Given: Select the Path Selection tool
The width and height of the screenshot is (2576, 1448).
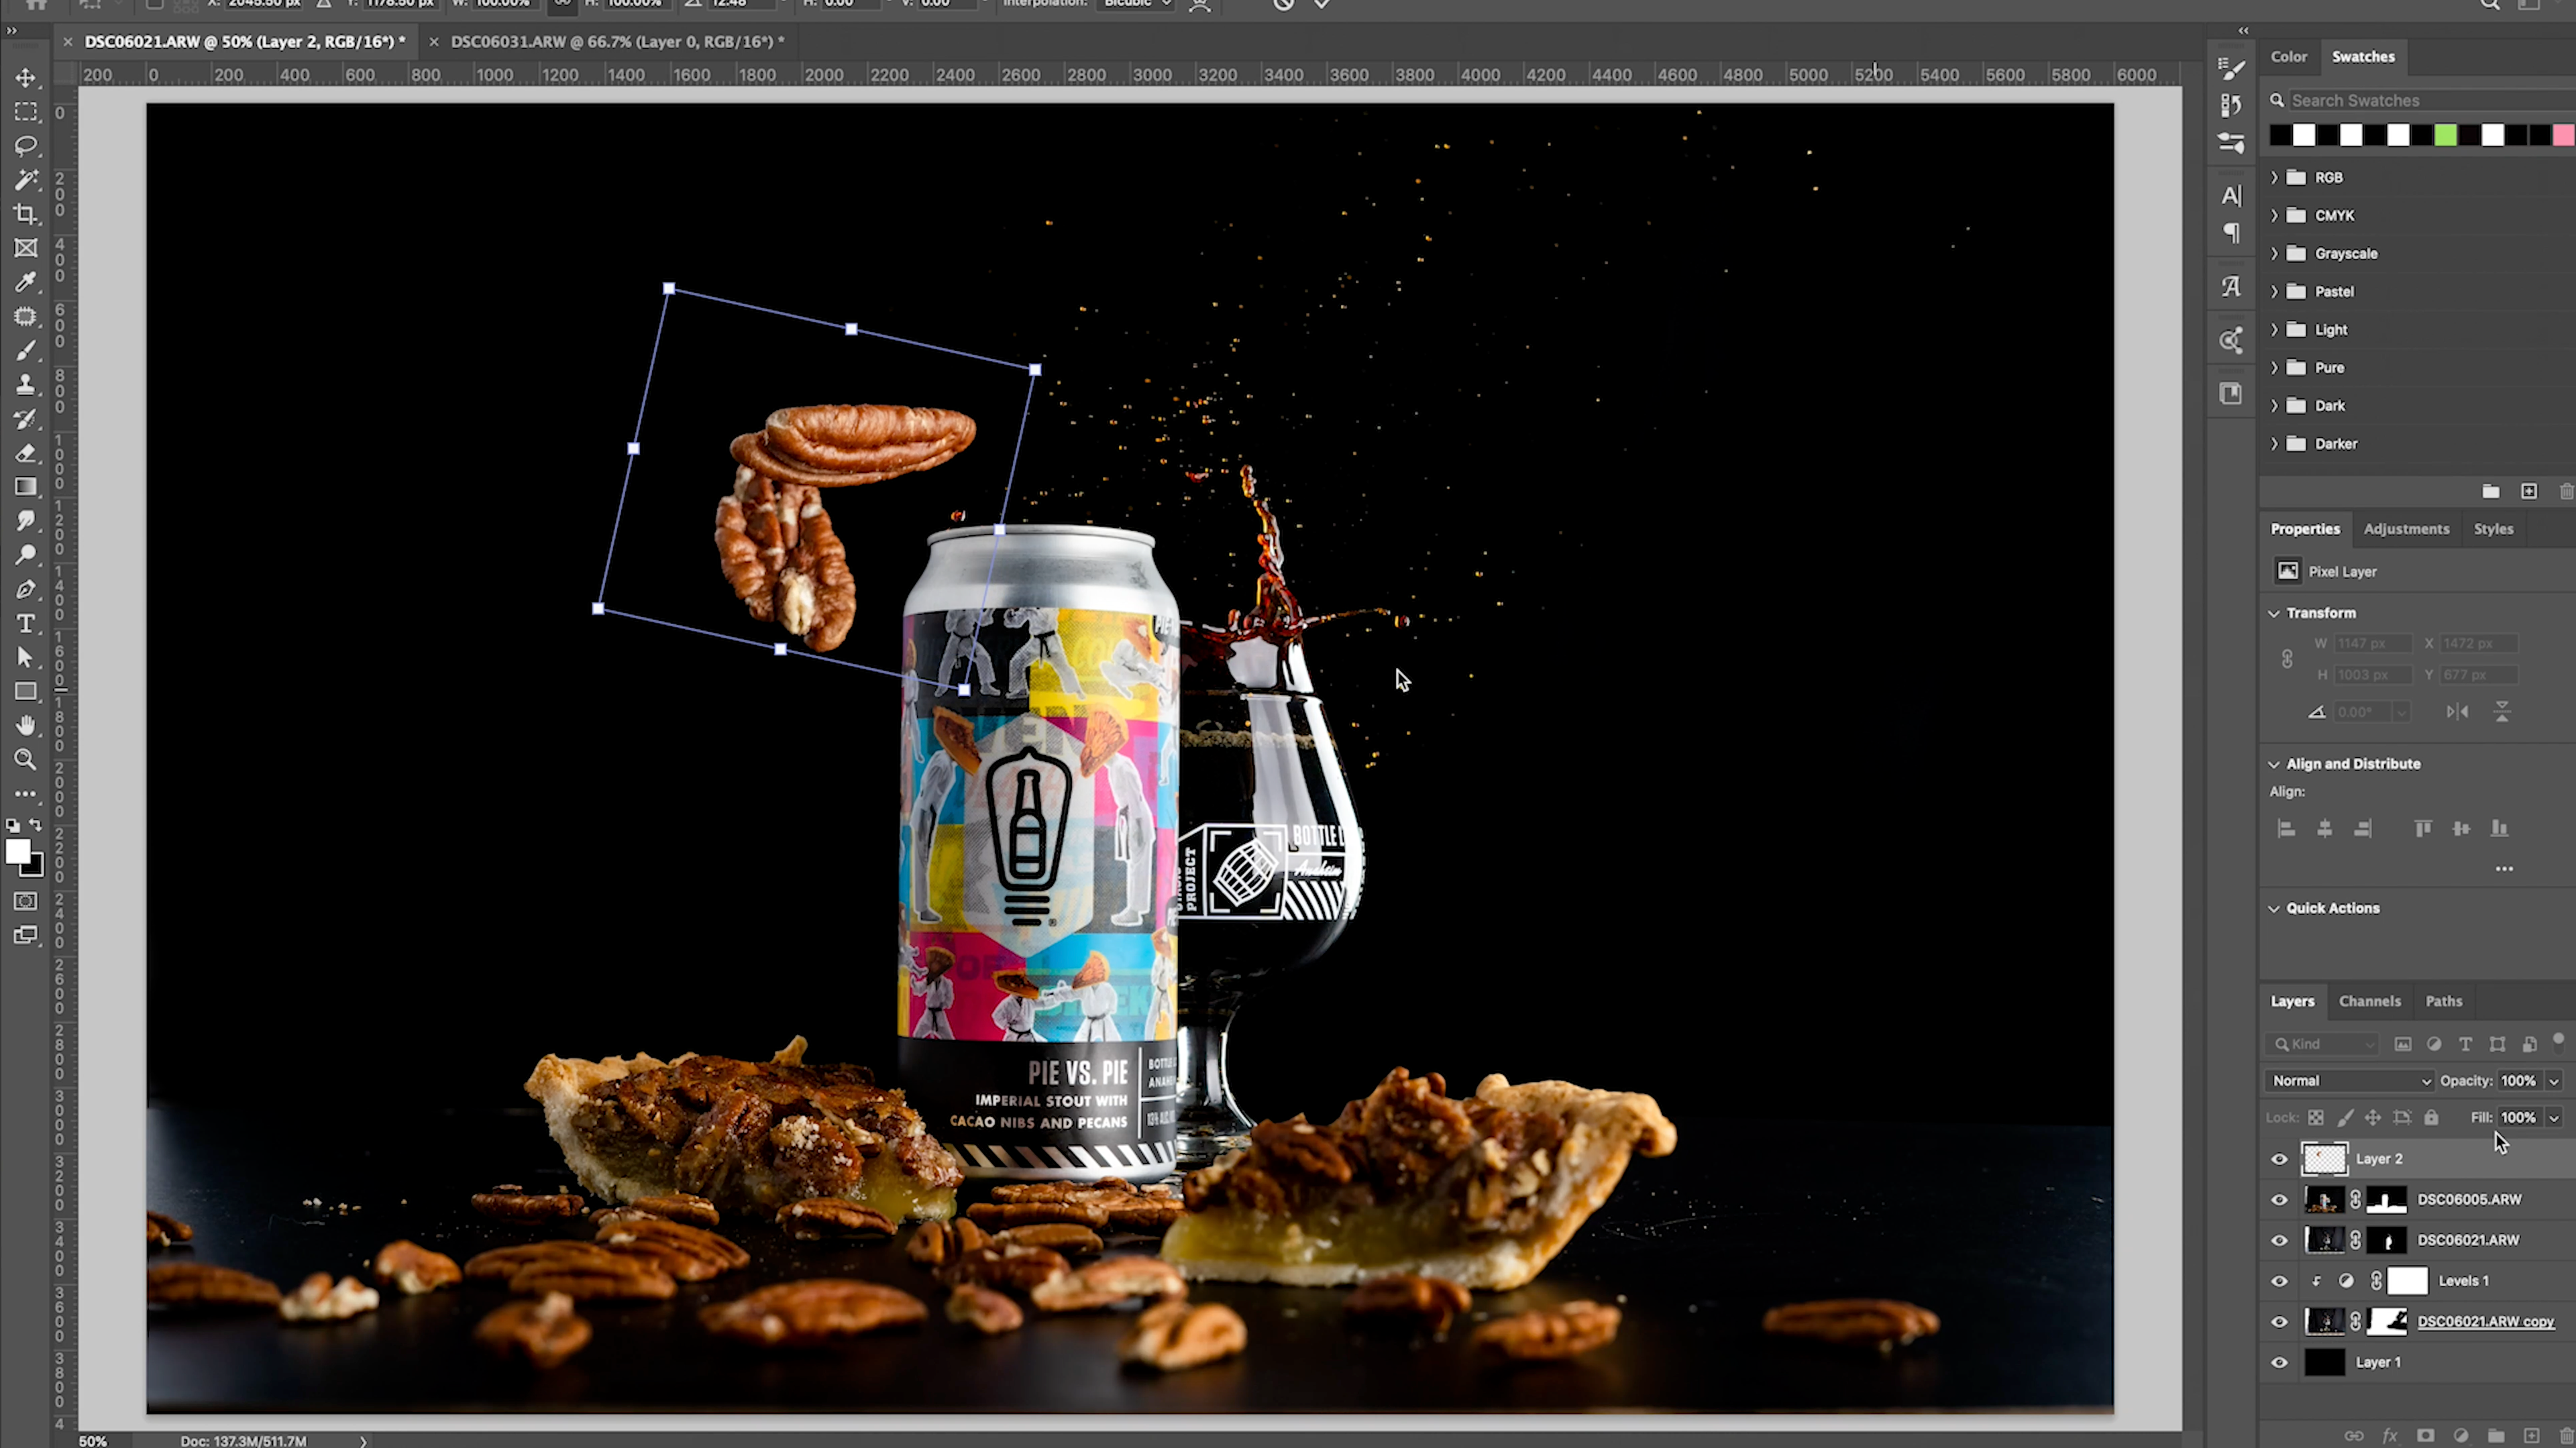Looking at the screenshot, I should tap(26, 657).
